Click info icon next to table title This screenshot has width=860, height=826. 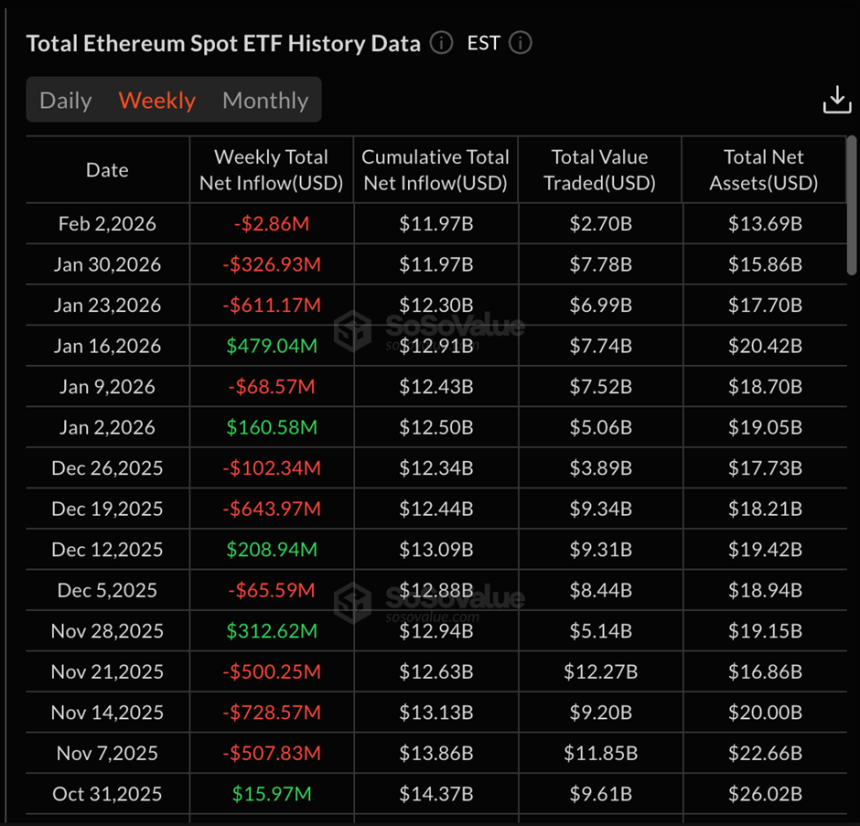pos(441,43)
